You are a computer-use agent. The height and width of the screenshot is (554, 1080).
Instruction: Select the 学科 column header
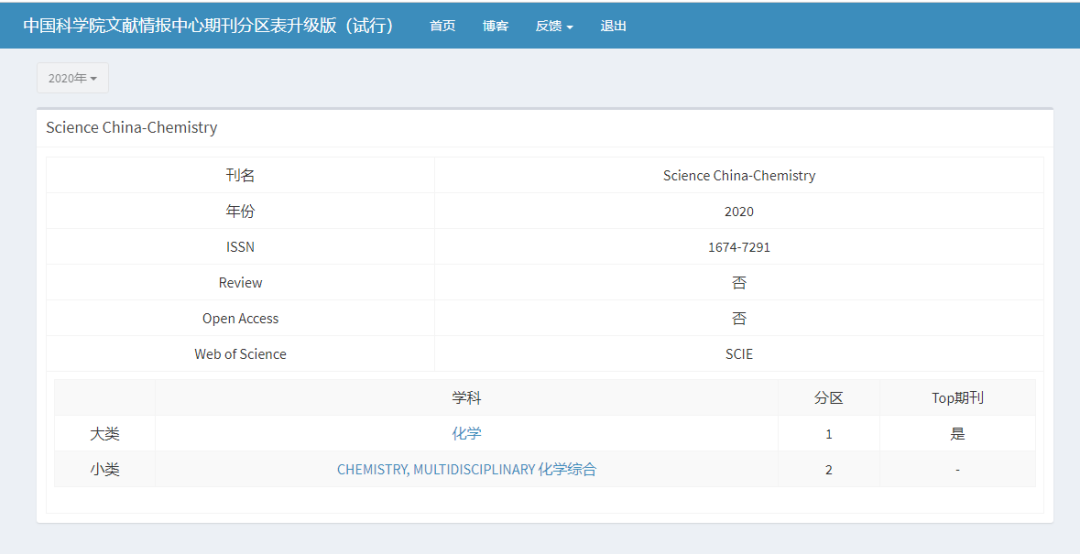pyautogui.click(x=466, y=398)
